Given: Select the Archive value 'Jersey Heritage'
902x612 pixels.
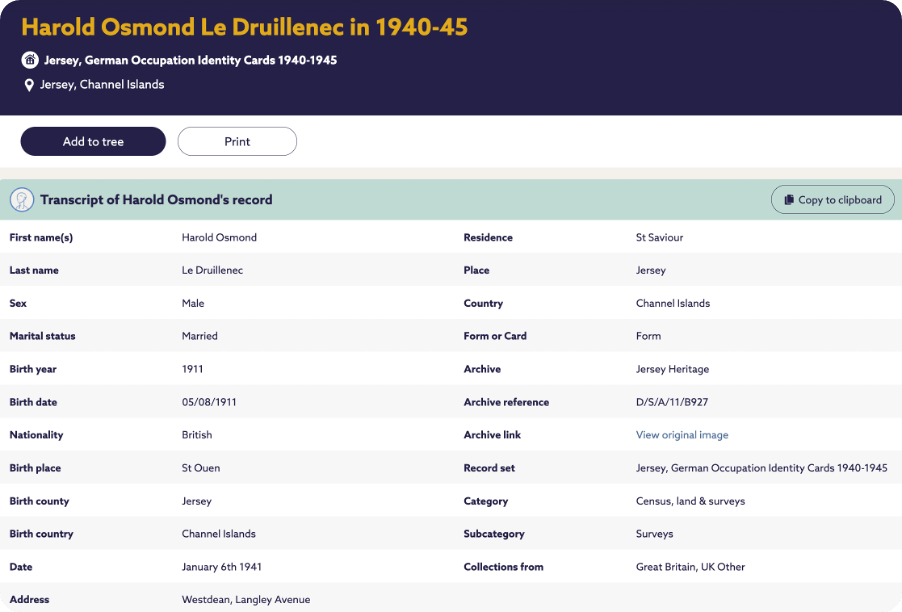Looking at the screenshot, I should pos(672,369).
